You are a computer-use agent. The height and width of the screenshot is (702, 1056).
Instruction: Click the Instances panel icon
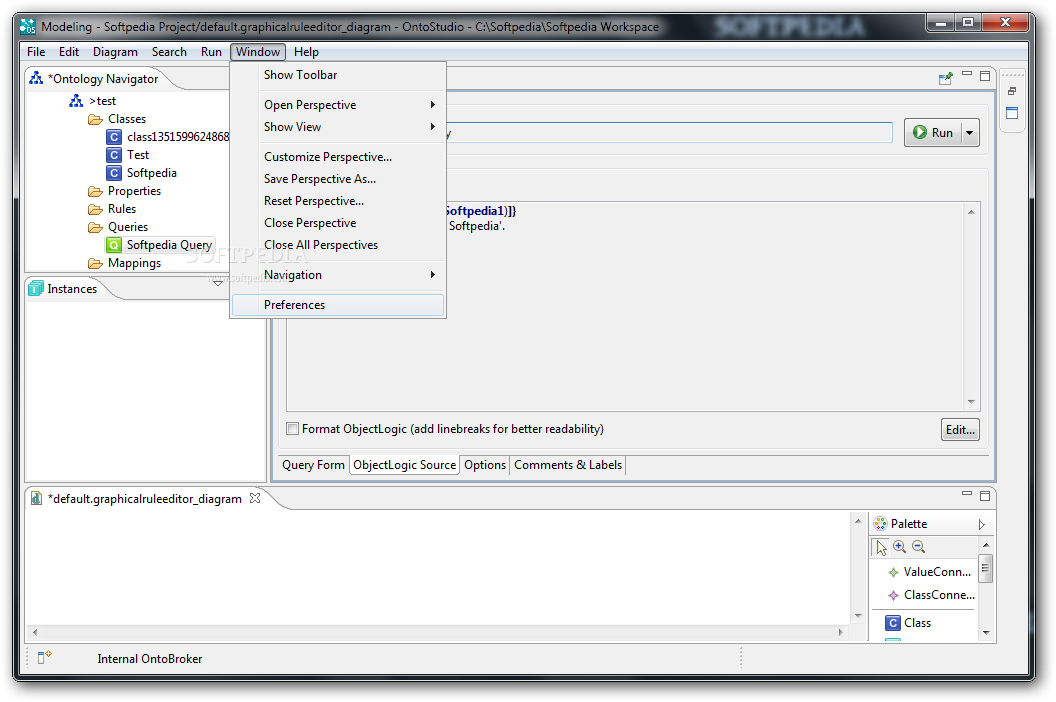(36, 288)
